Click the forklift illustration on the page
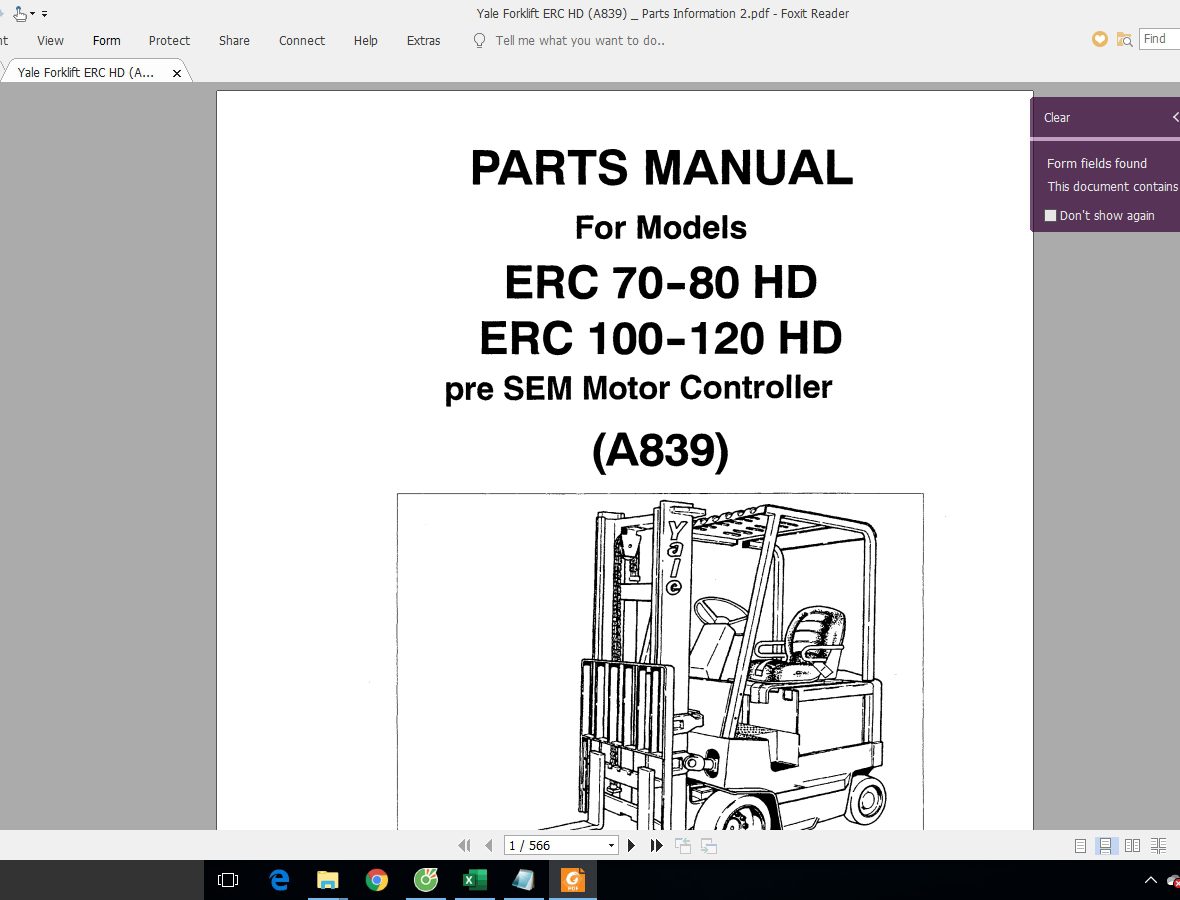 coord(660,662)
